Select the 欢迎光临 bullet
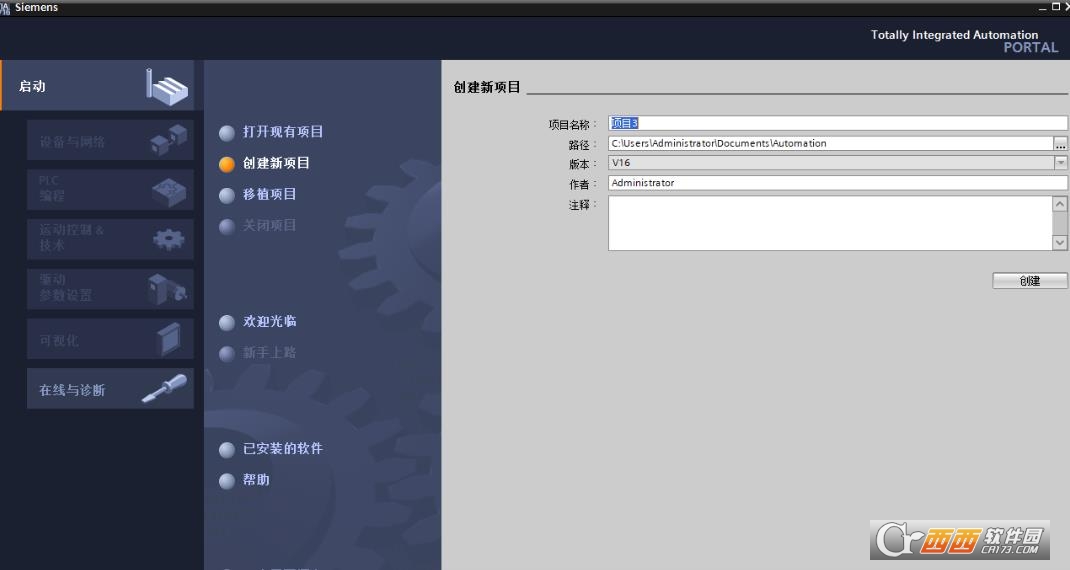This screenshot has height=570, width=1070. pyautogui.click(x=227, y=323)
